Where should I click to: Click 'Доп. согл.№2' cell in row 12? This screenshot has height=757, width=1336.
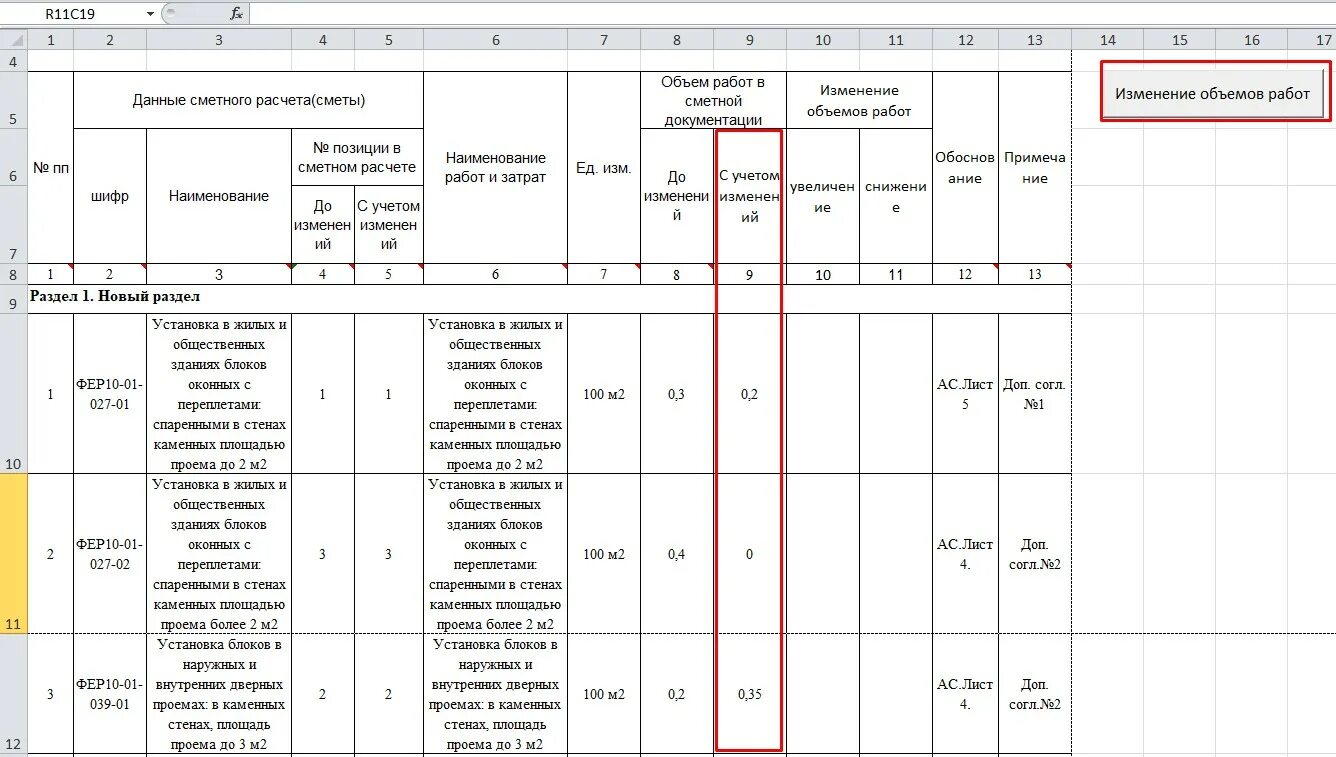click(1035, 694)
